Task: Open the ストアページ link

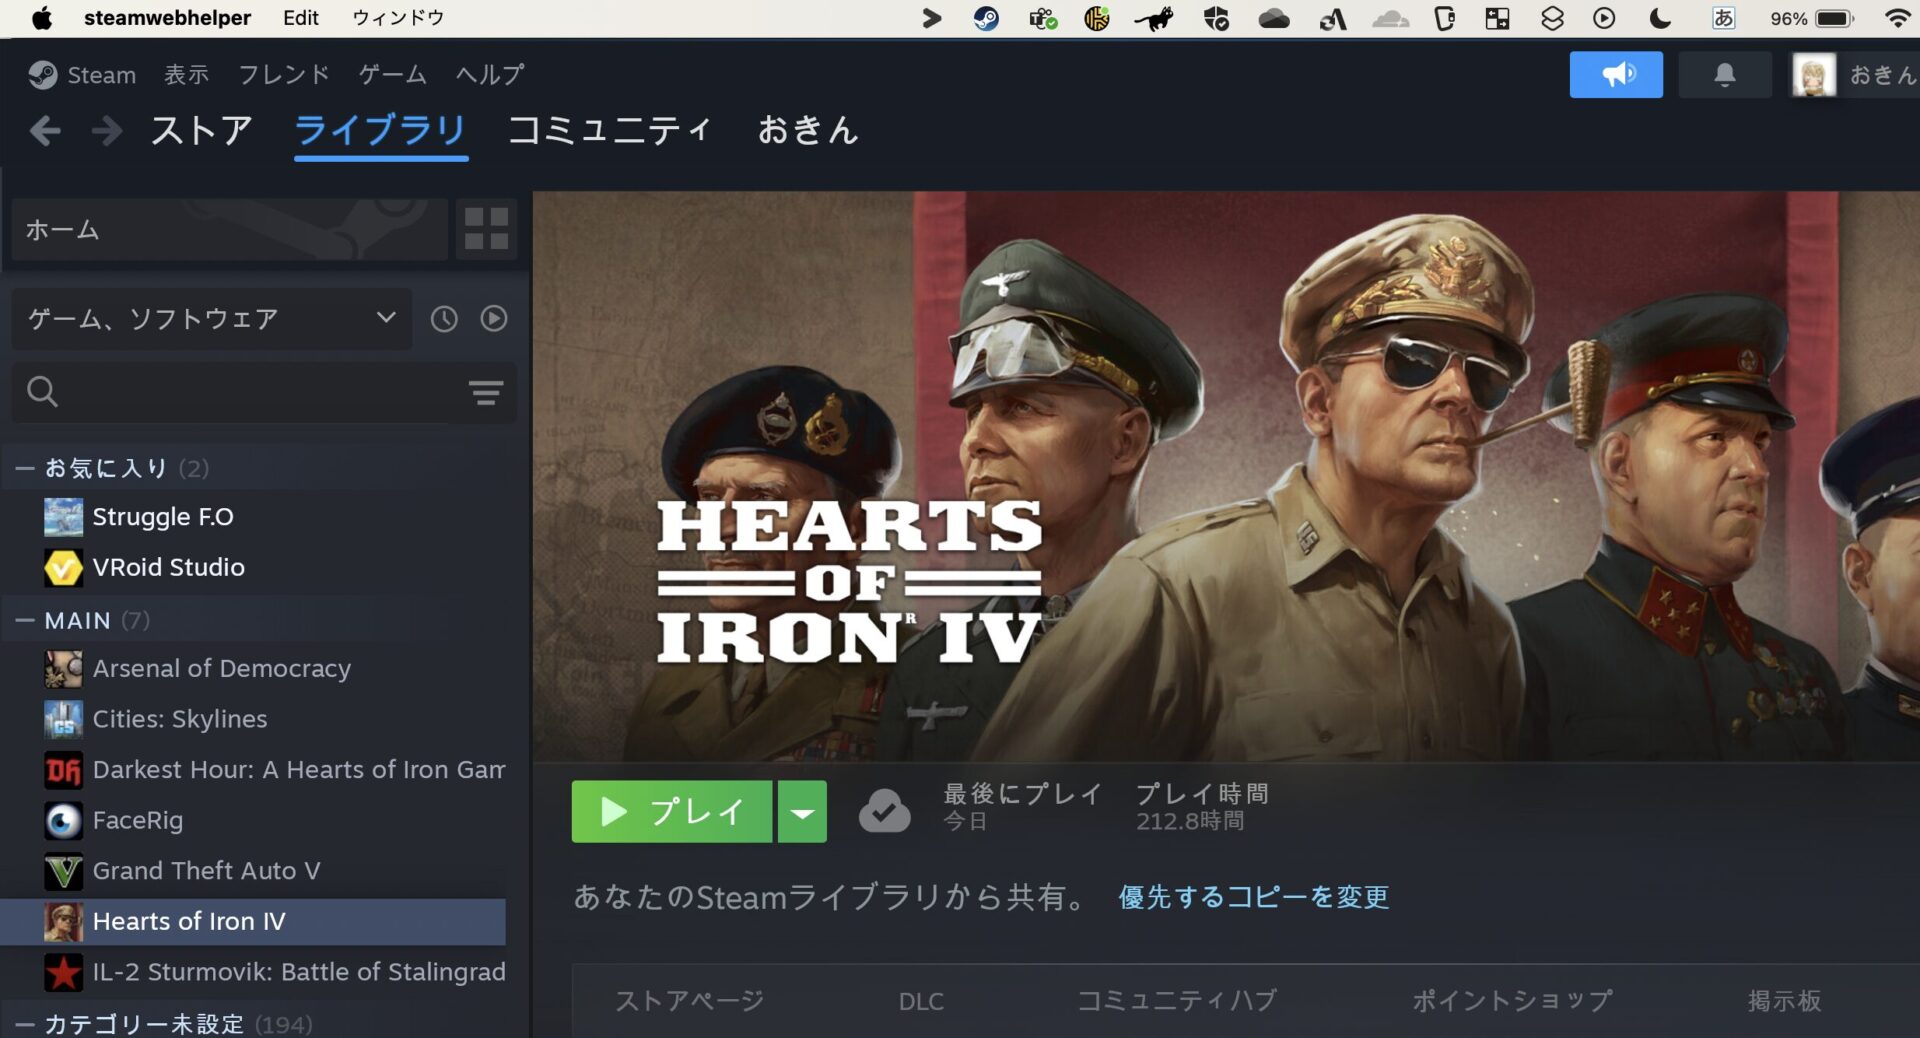Action: coord(689,1001)
